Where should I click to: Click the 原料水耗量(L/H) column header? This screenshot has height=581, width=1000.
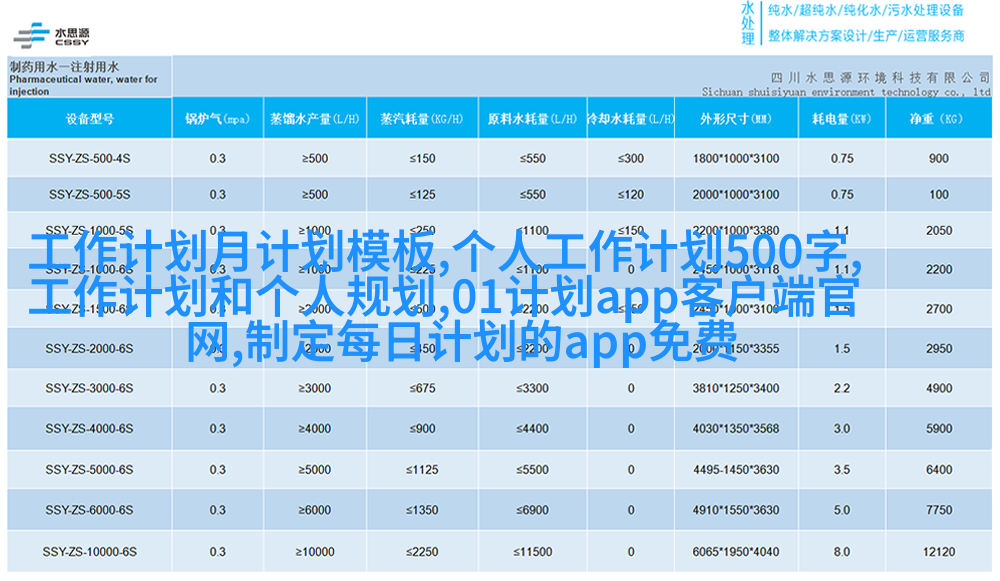[x=531, y=119]
